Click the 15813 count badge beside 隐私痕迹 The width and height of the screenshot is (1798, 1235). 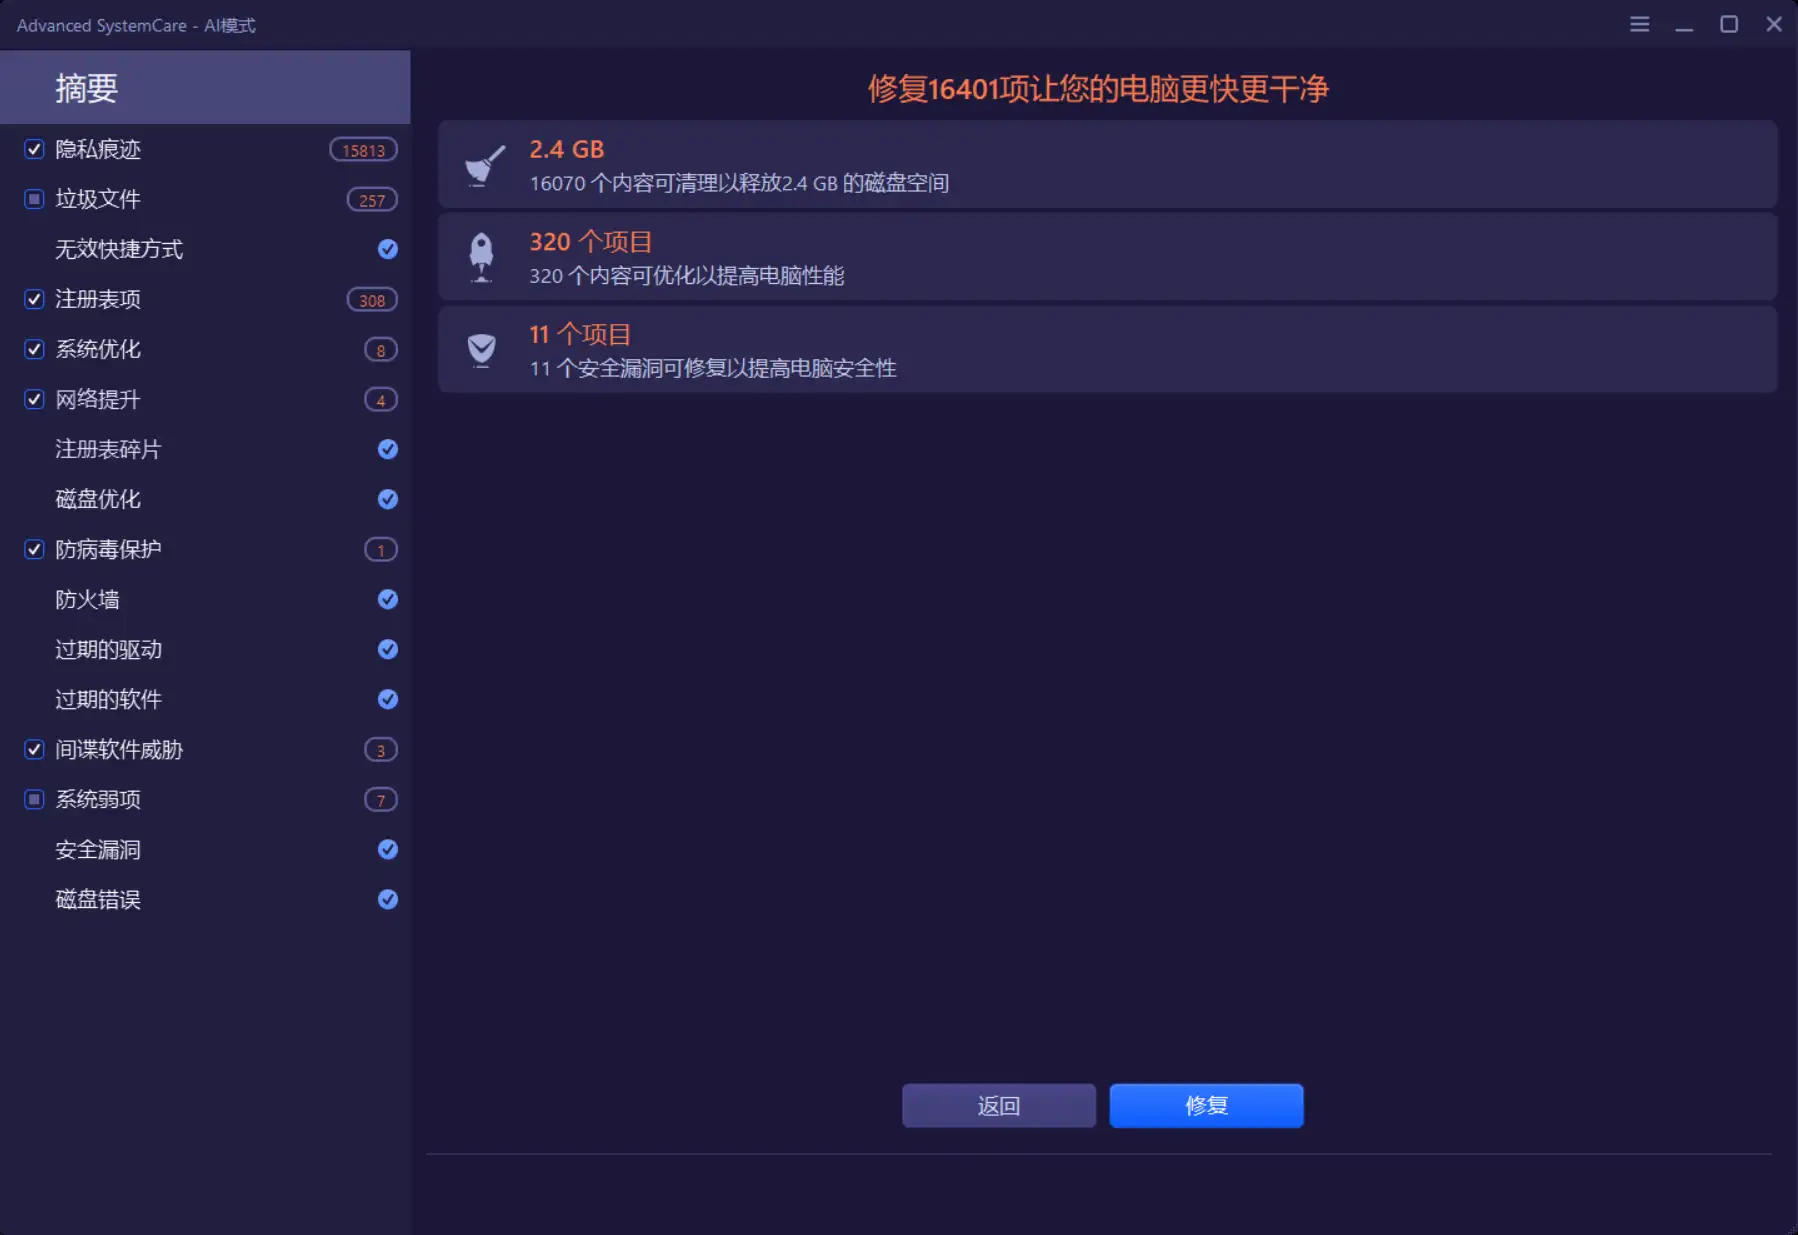tap(363, 149)
